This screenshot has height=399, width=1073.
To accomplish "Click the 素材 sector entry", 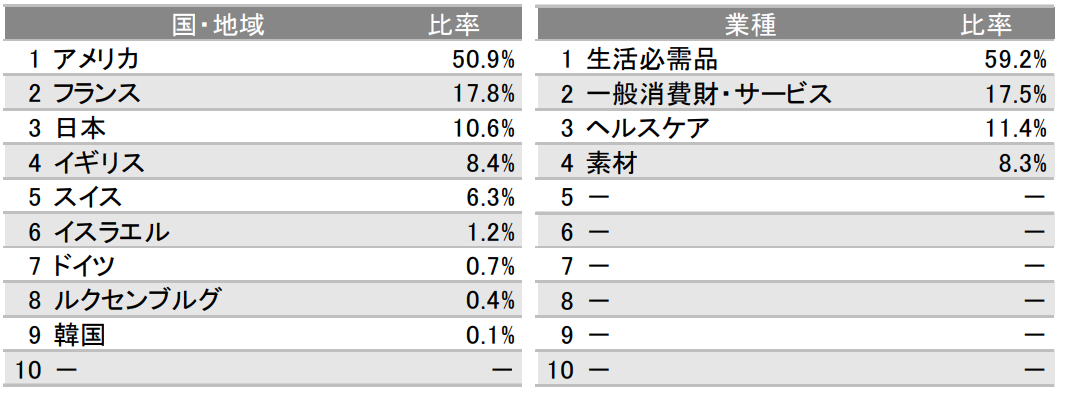I will click(x=612, y=163).
